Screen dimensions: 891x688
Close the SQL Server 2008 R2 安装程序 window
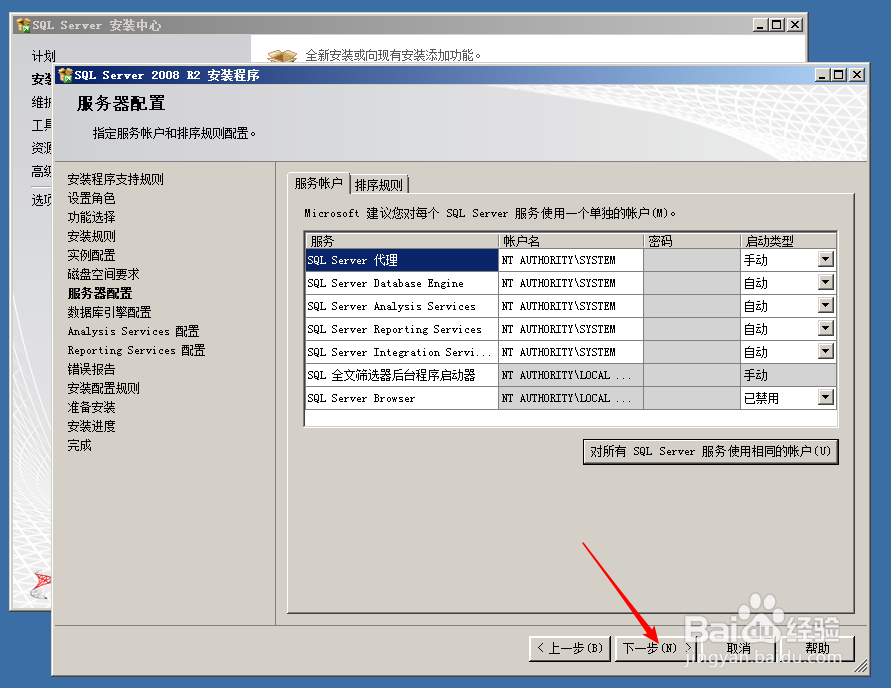click(x=857, y=74)
